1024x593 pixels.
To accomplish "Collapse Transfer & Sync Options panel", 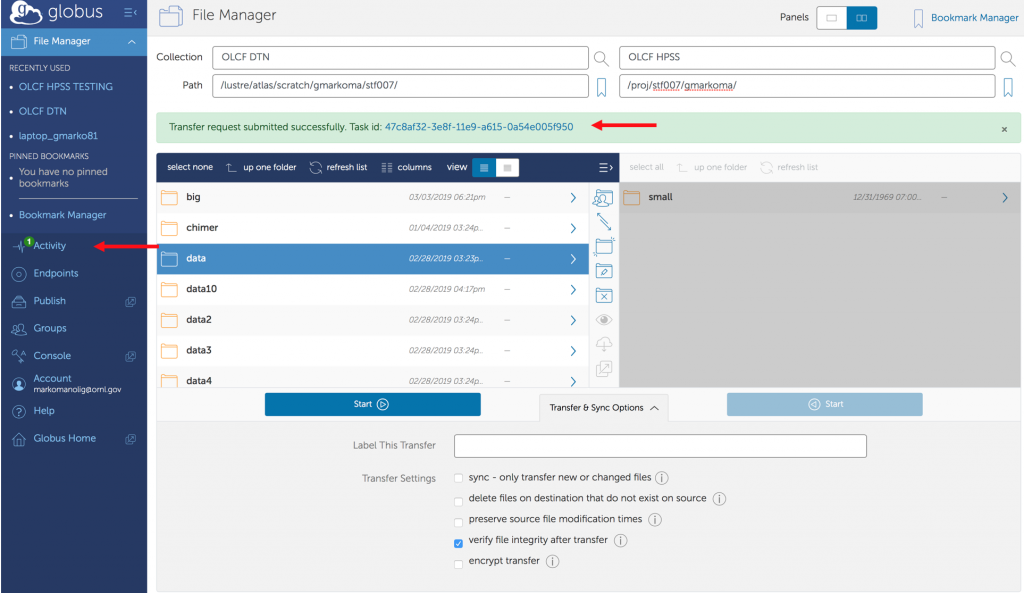I will [603, 408].
